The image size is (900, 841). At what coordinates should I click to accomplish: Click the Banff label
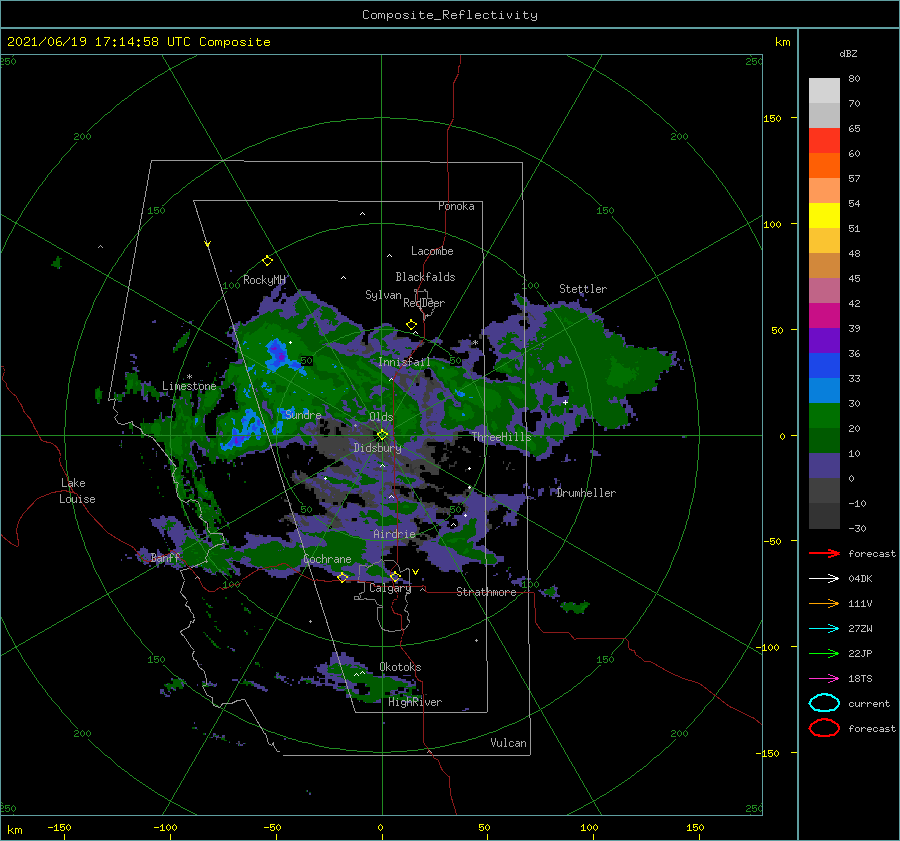click(165, 558)
